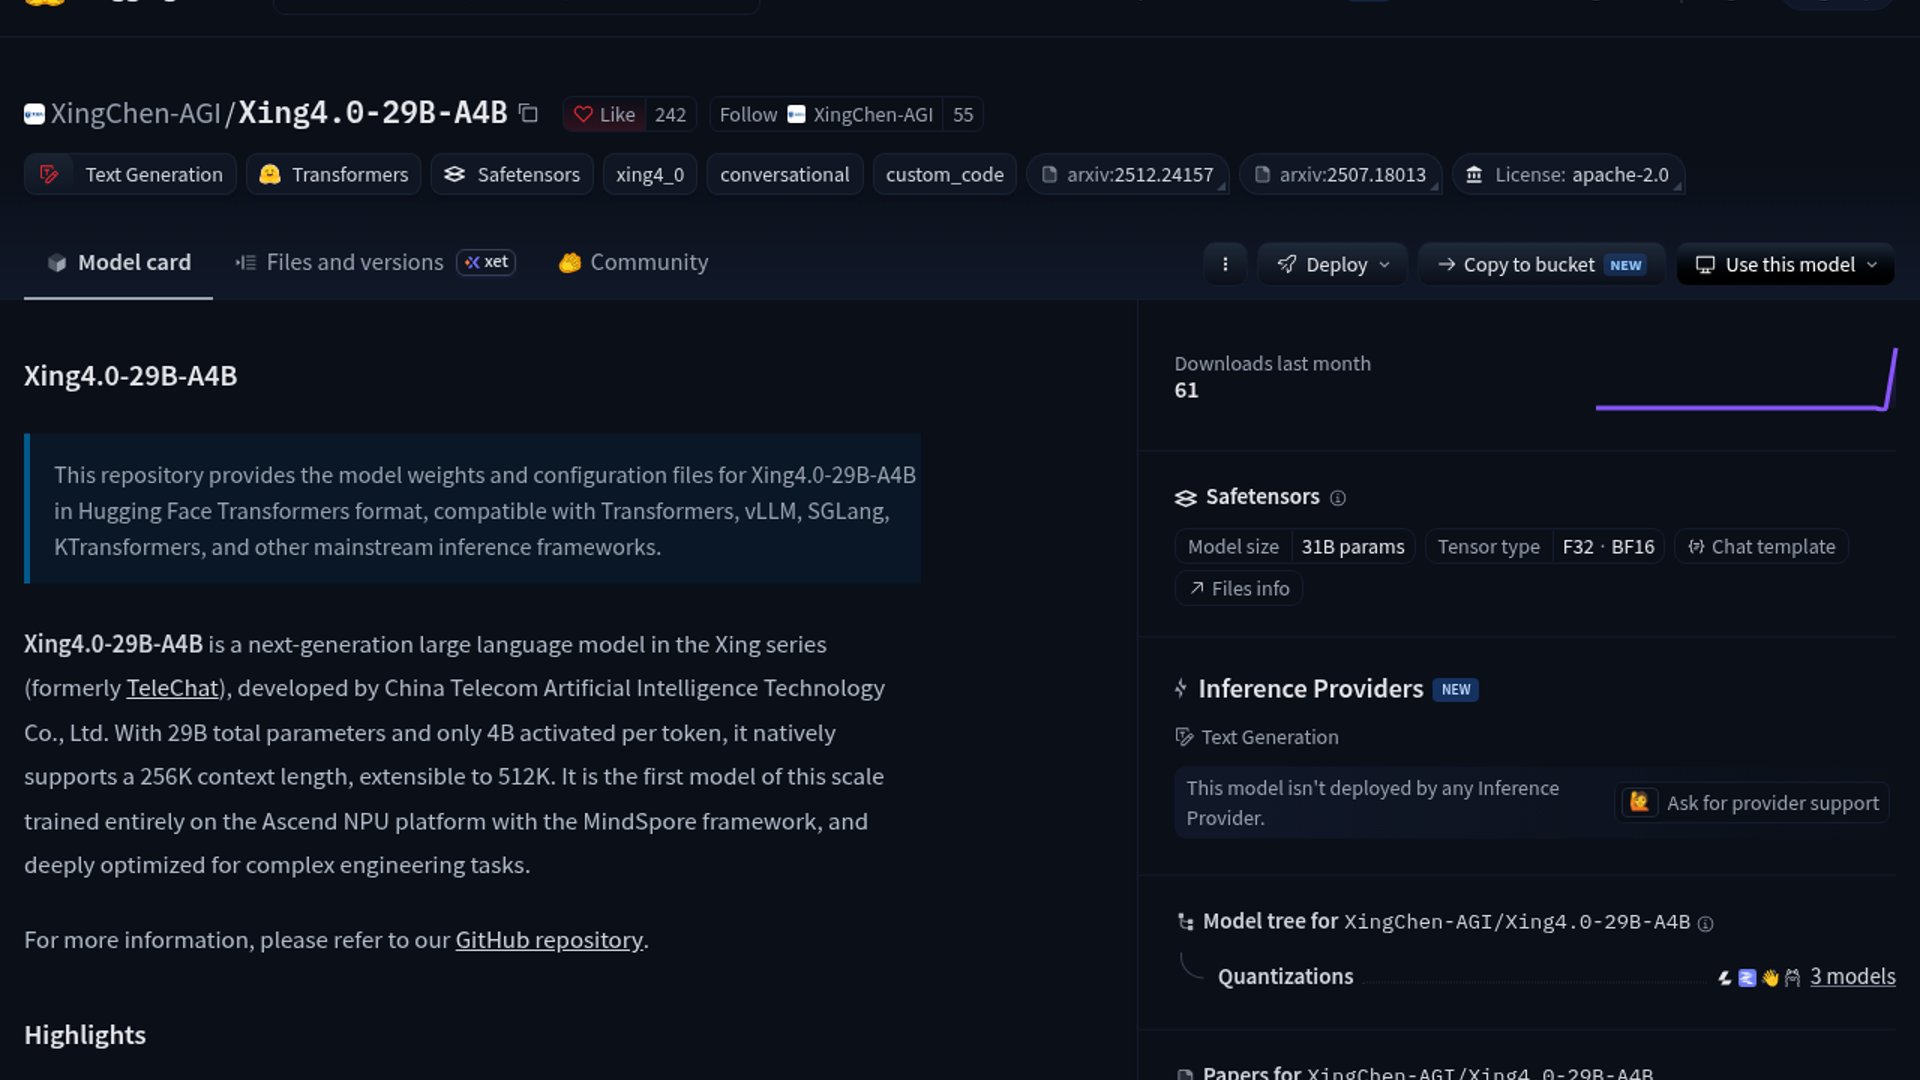1920x1080 pixels.
Task: Click Ask for provider support
Action: (x=1752, y=803)
